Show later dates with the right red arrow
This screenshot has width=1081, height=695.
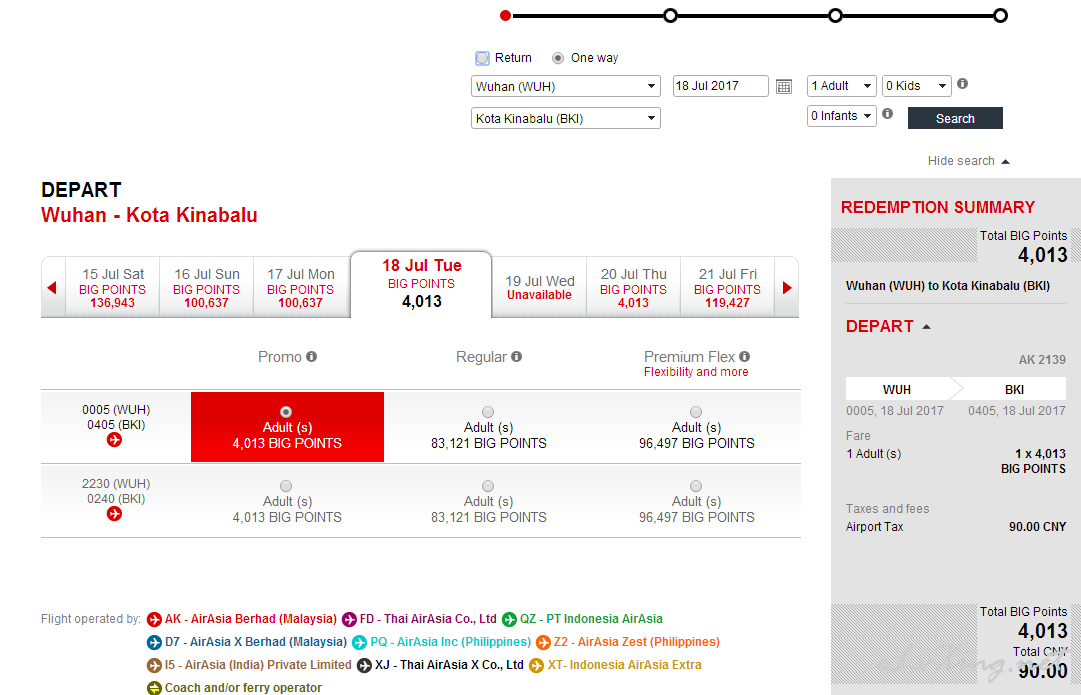[x=787, y=288]
